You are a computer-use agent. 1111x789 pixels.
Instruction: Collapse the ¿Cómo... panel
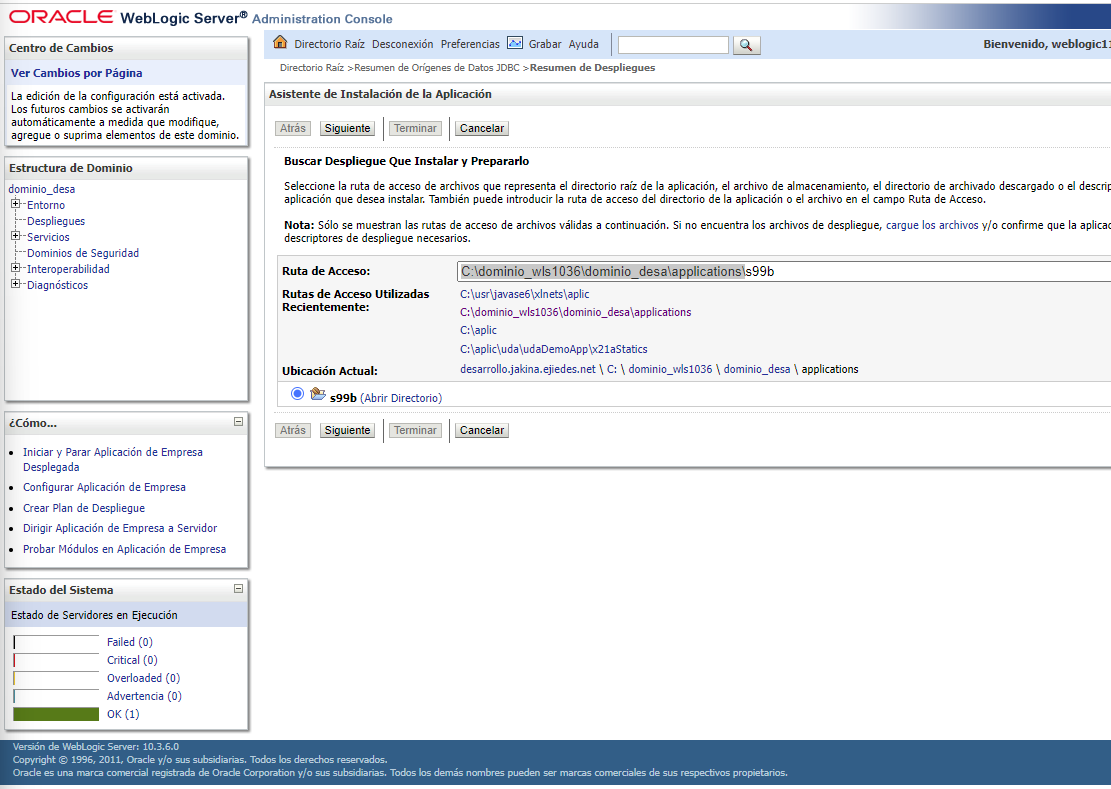point(239,421)
